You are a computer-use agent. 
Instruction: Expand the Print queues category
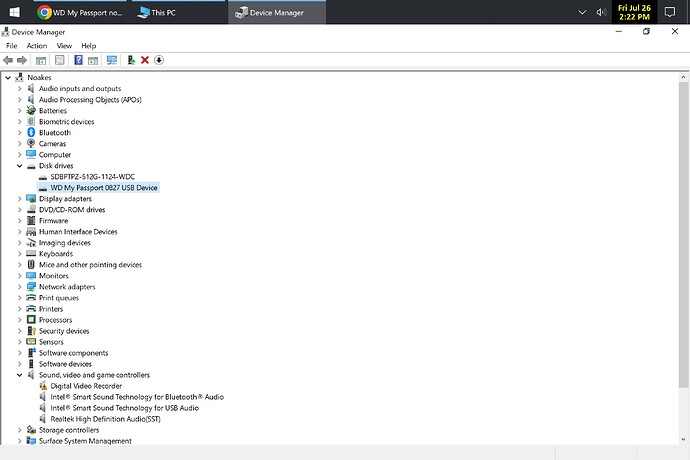(19, 298)
